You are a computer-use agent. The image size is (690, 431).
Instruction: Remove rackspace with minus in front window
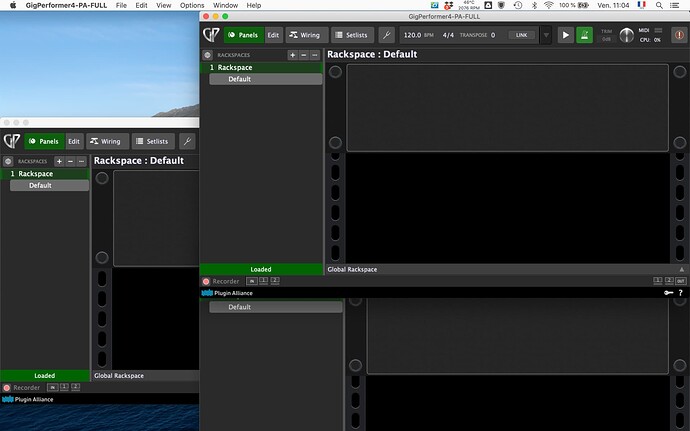(304, 55)
